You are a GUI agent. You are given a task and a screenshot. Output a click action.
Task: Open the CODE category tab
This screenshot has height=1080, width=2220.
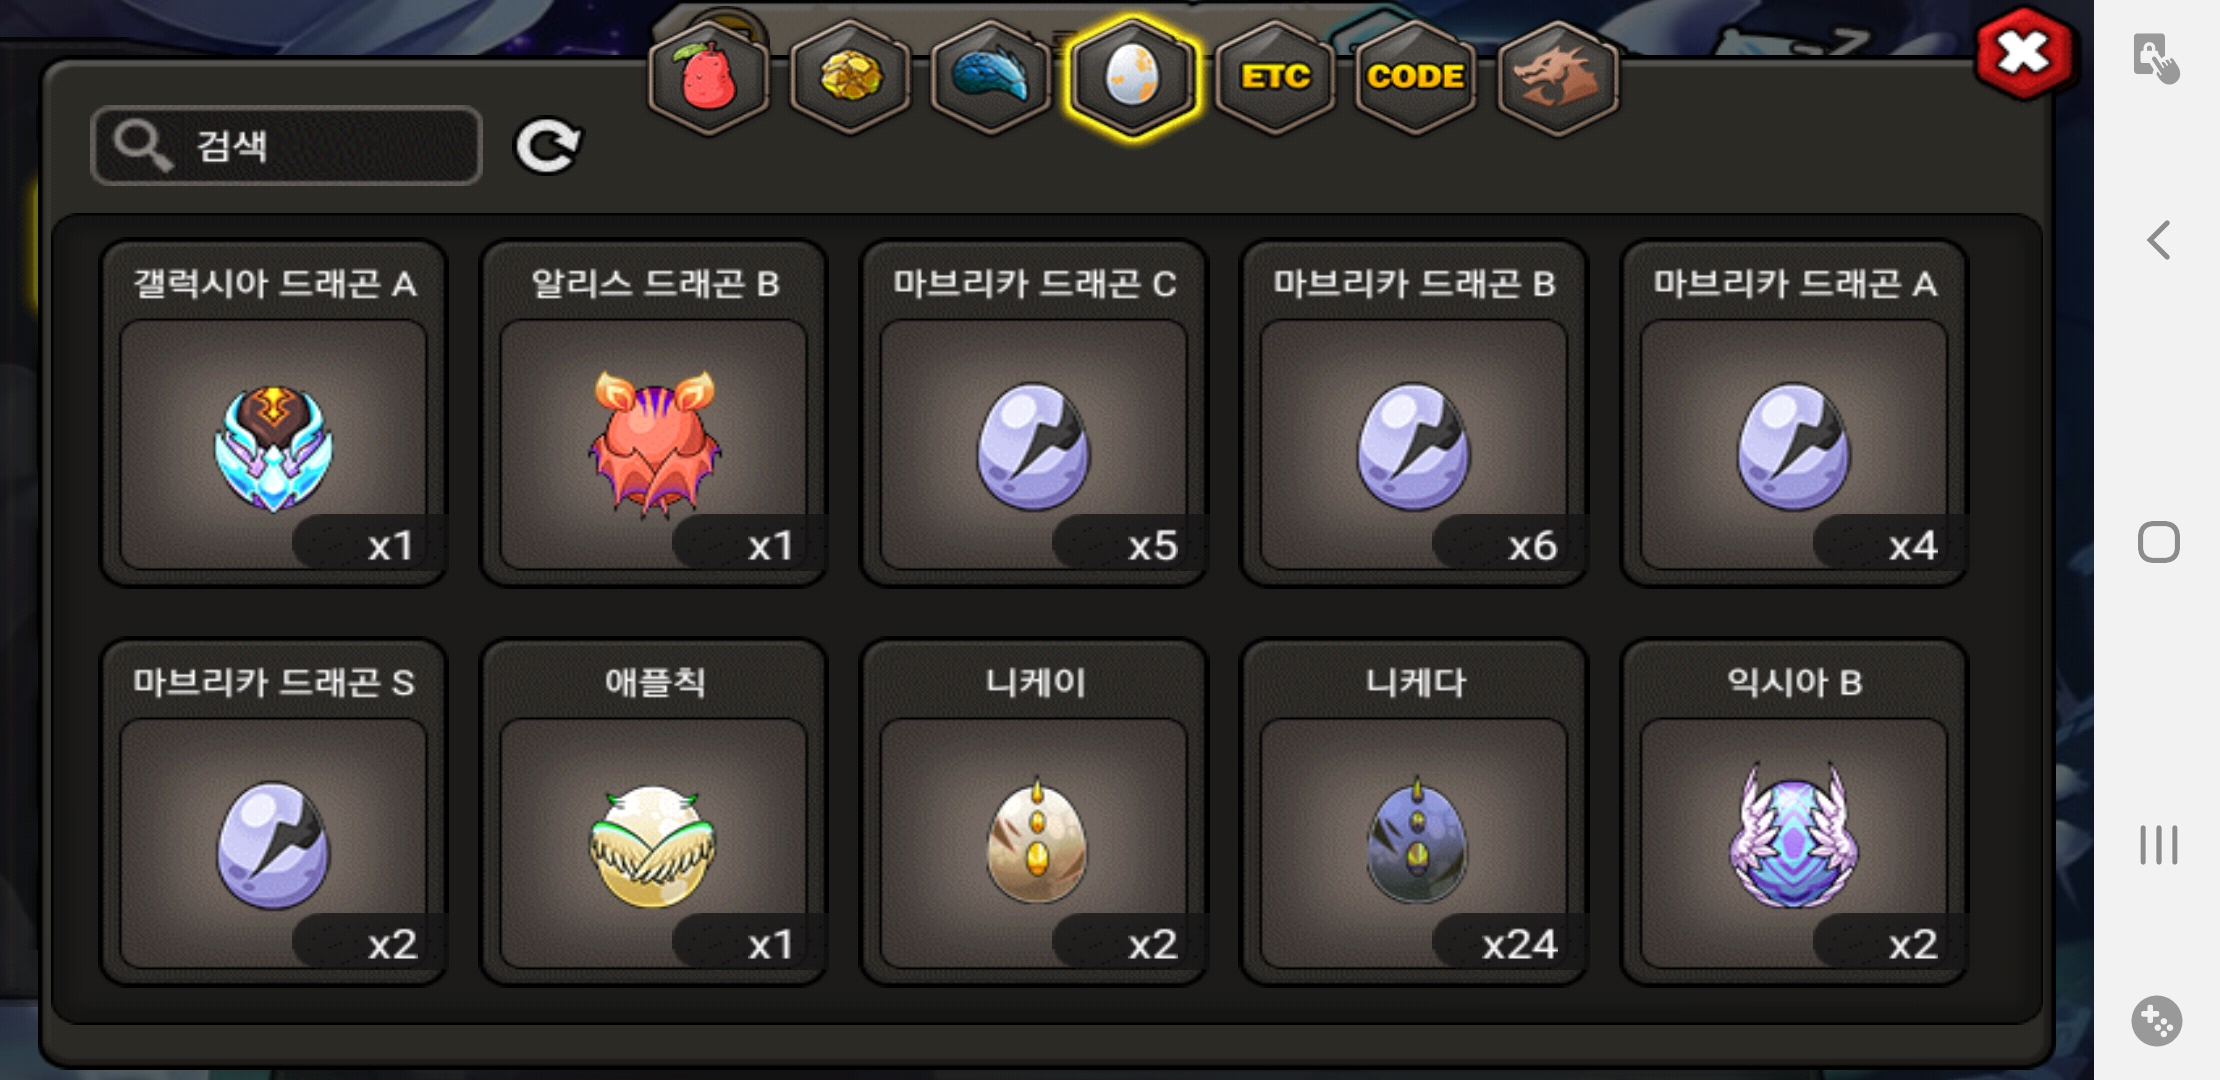pyautogui.click(x=1415, y=78)
